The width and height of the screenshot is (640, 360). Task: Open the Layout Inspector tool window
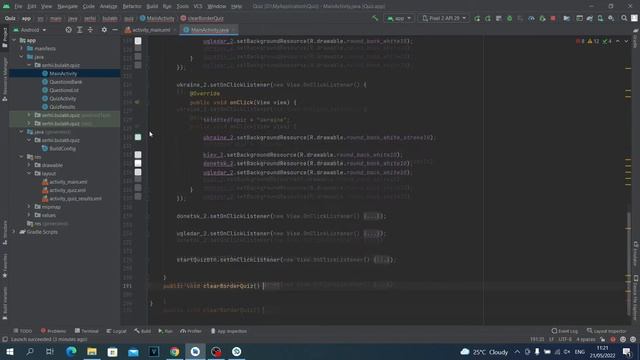607,331
